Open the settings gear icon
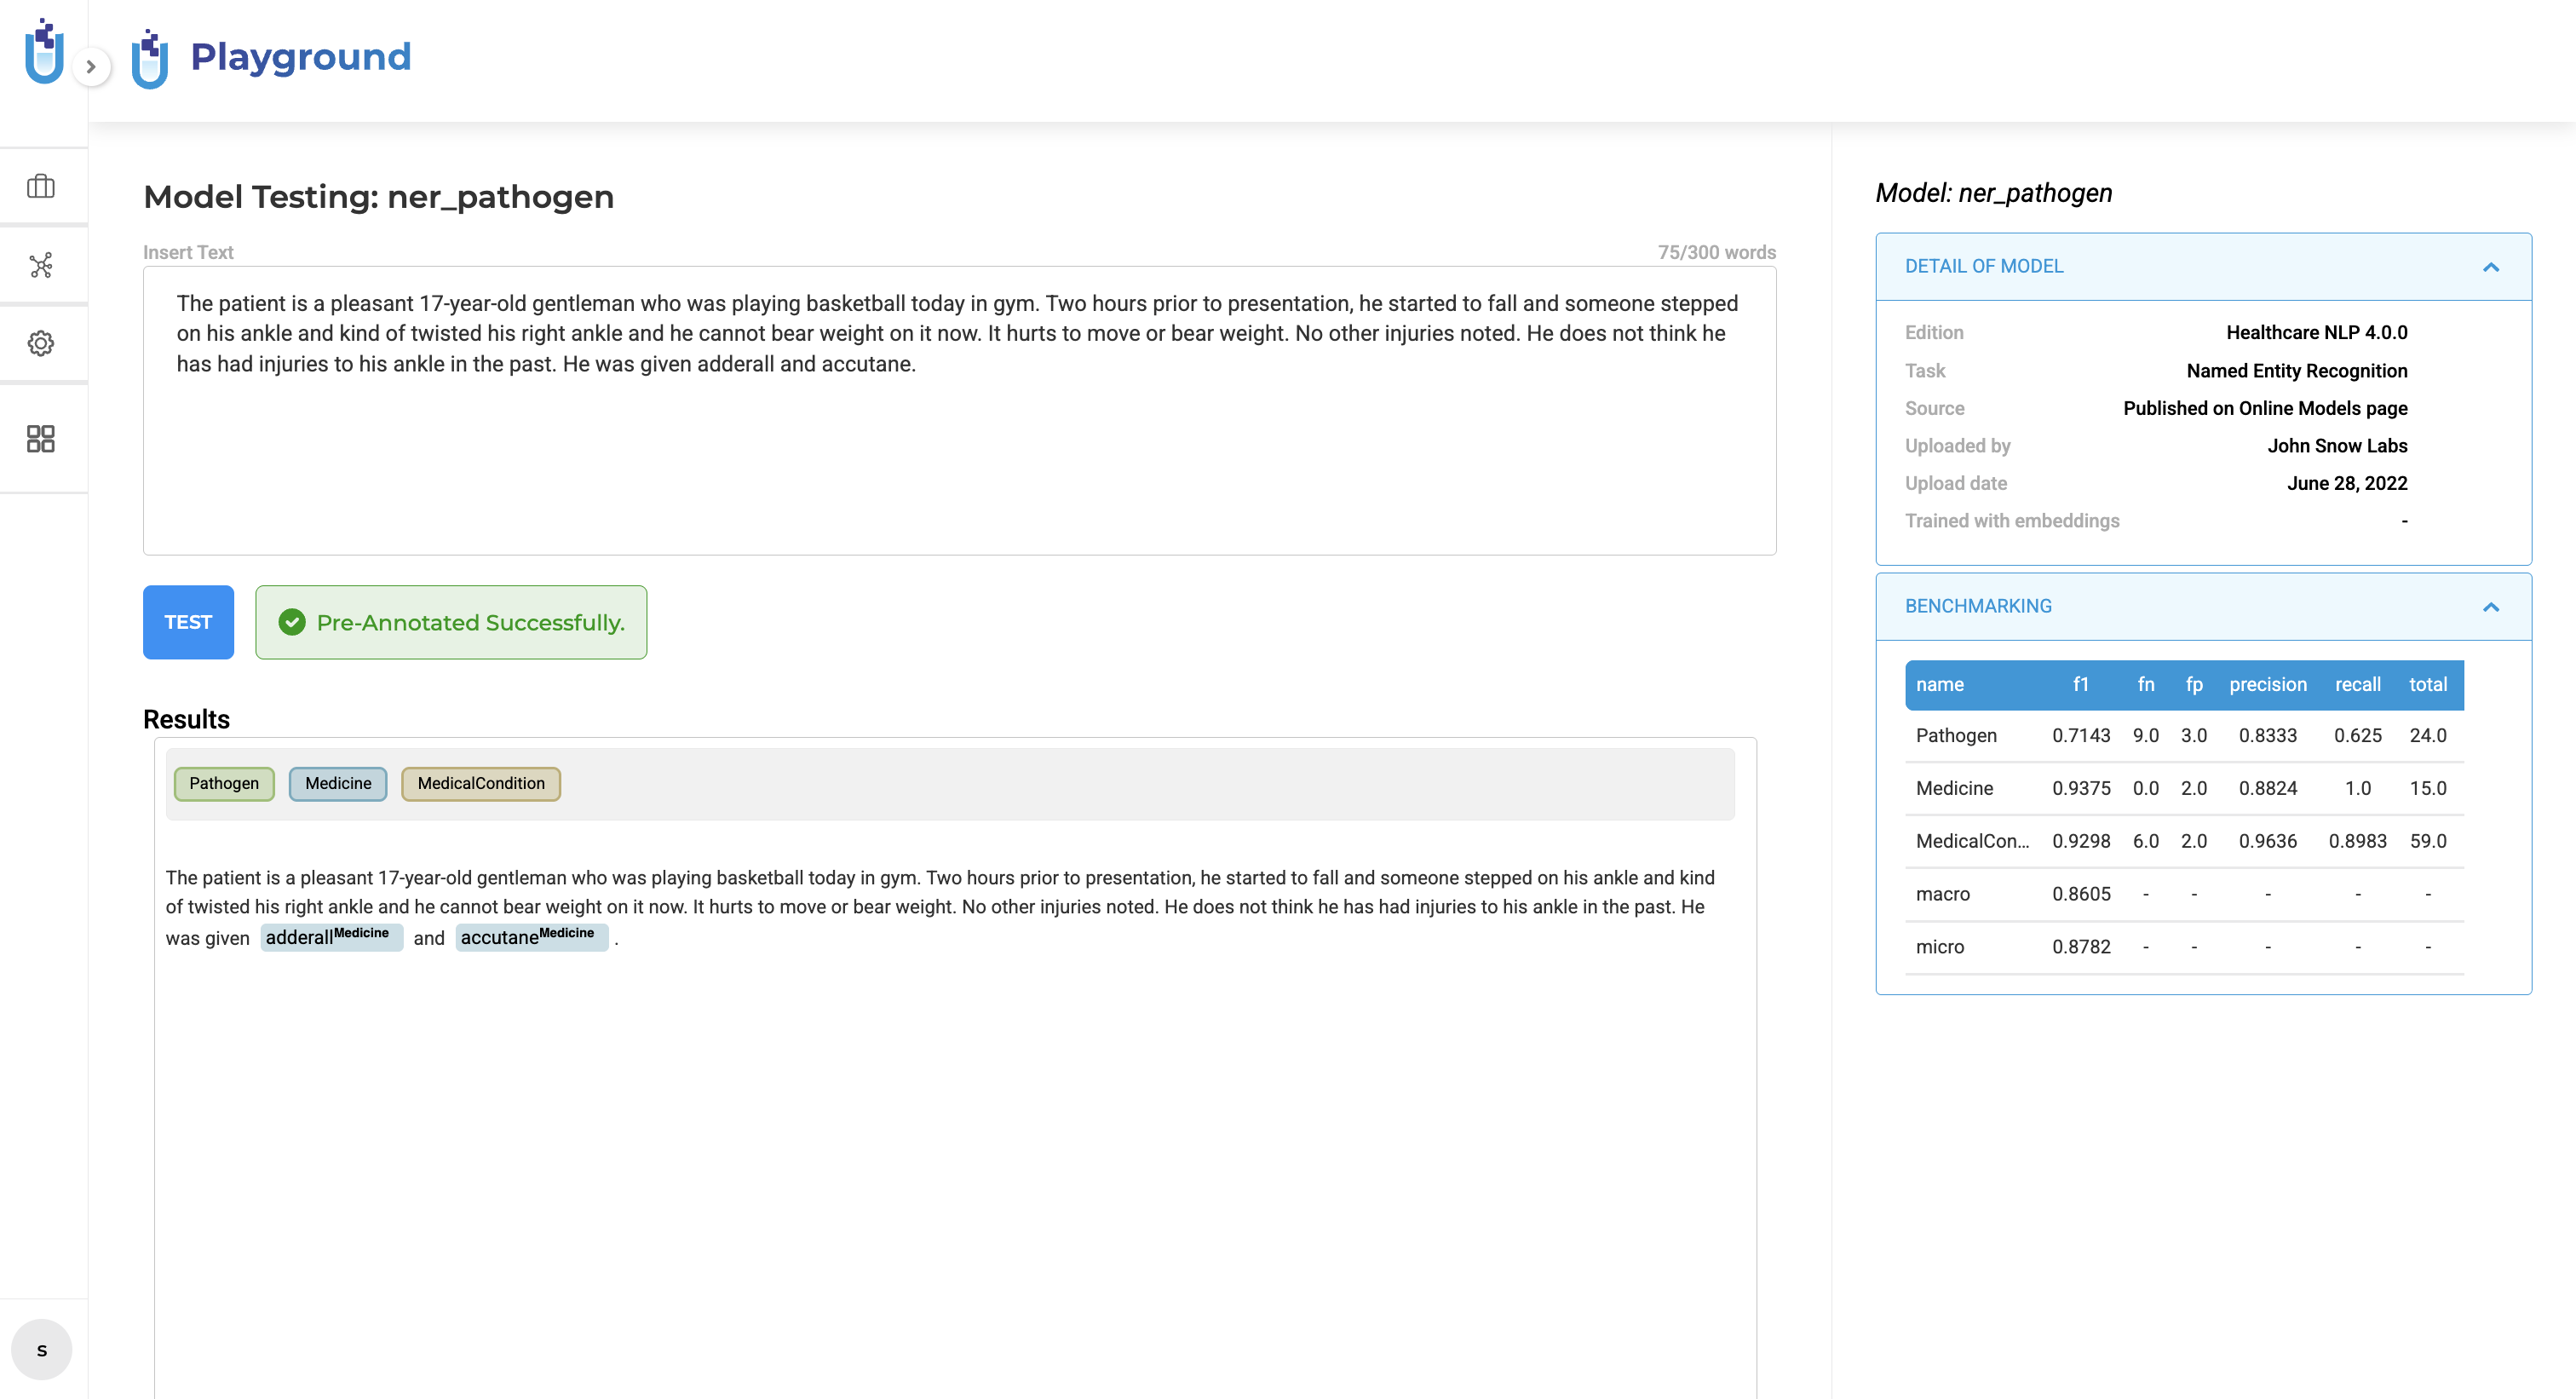The height and width of the screenshot is (1399, 2576). 41,343
